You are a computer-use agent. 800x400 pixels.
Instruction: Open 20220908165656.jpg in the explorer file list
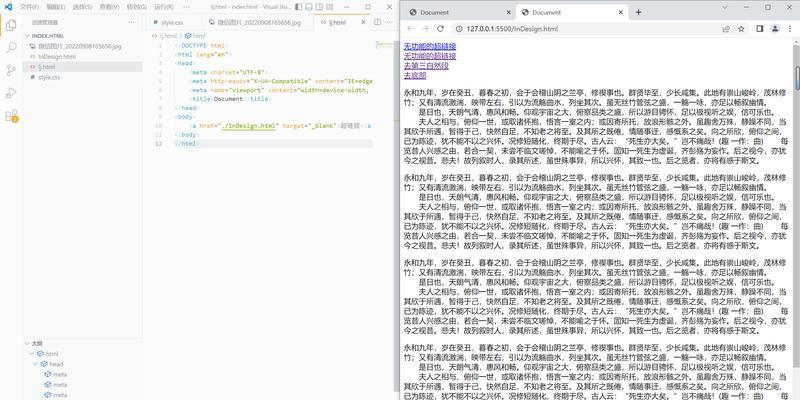(x=80, y=46)
